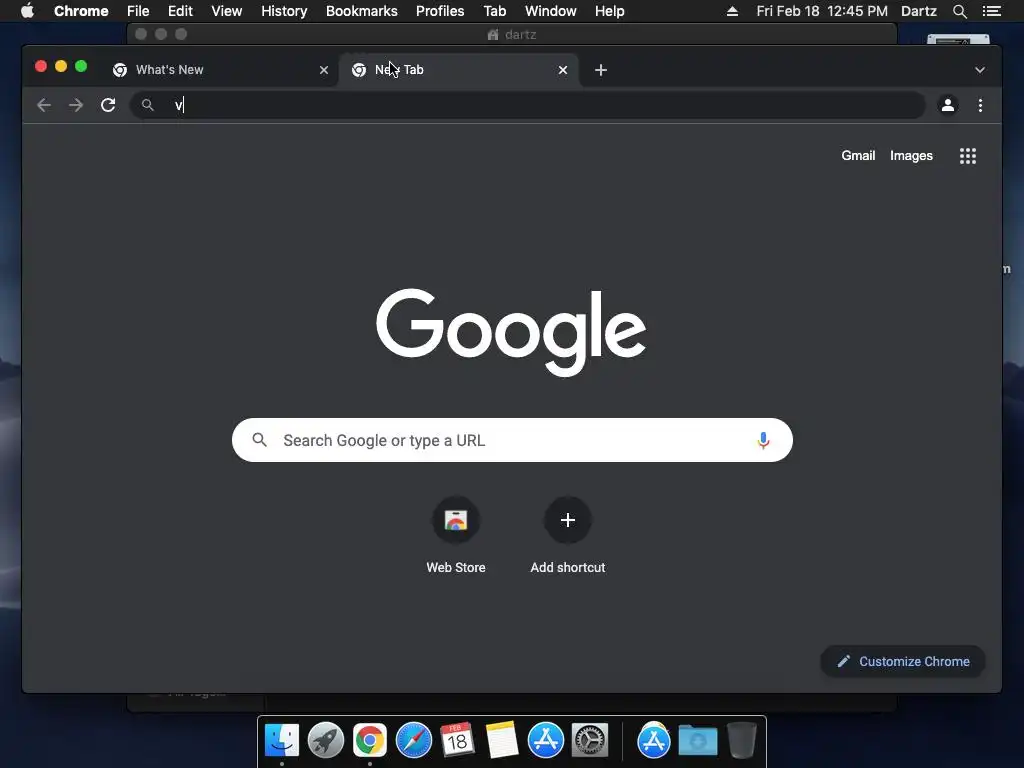Open Safari from the Dock
Screen dimensions: 1024x768
coord(414,741)
